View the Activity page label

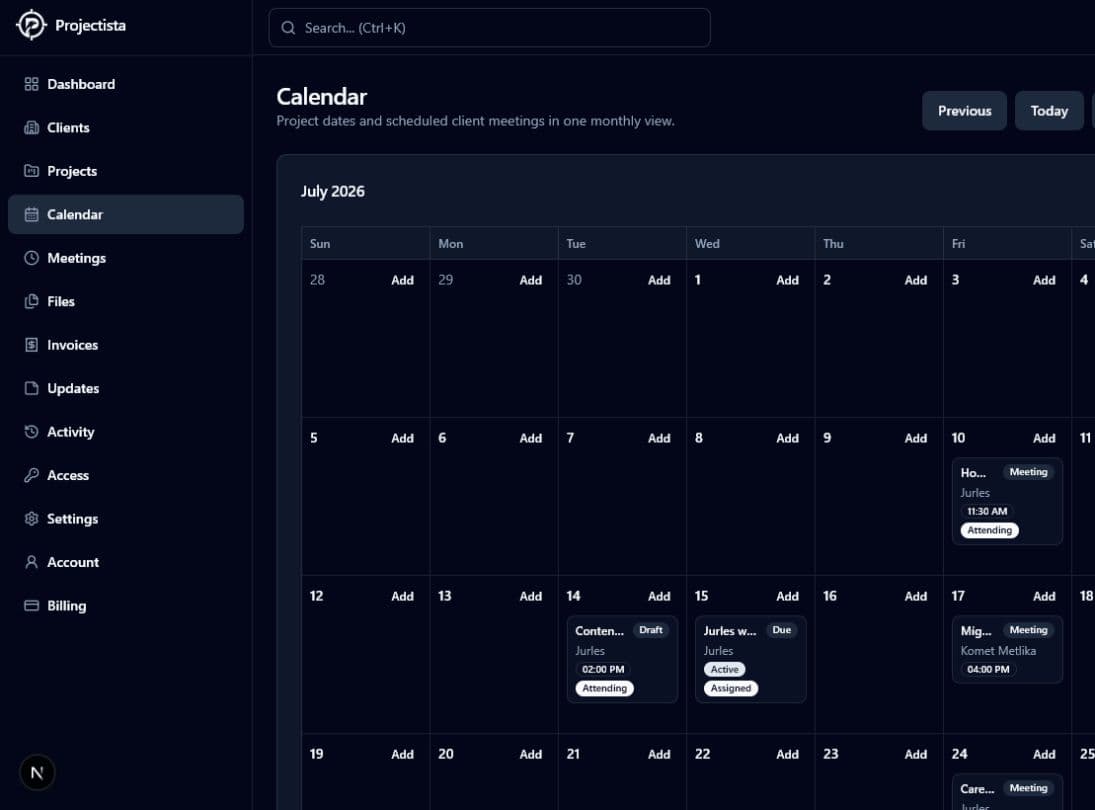pyautogui.click(x=71, y=432)
